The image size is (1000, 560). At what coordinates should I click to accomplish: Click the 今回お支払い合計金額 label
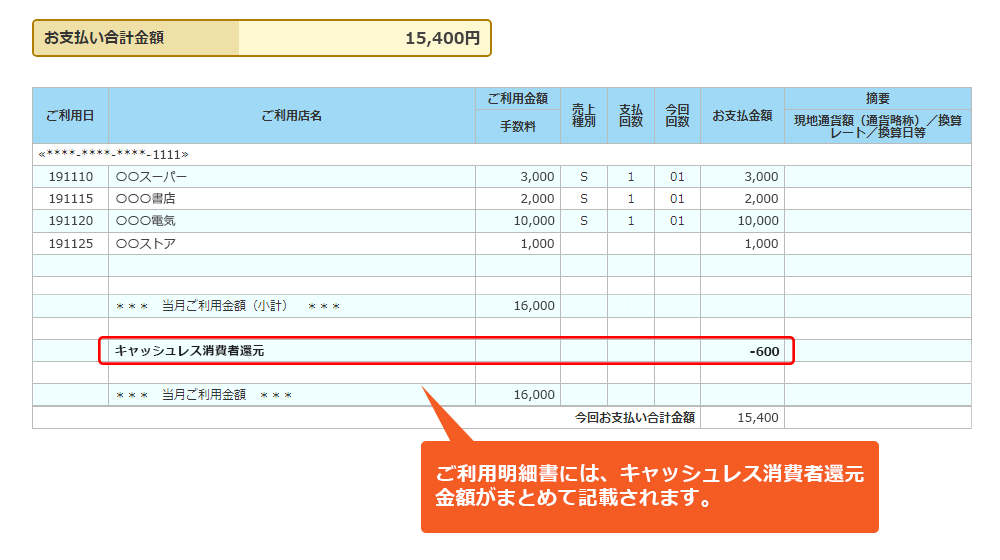point(635,418)
